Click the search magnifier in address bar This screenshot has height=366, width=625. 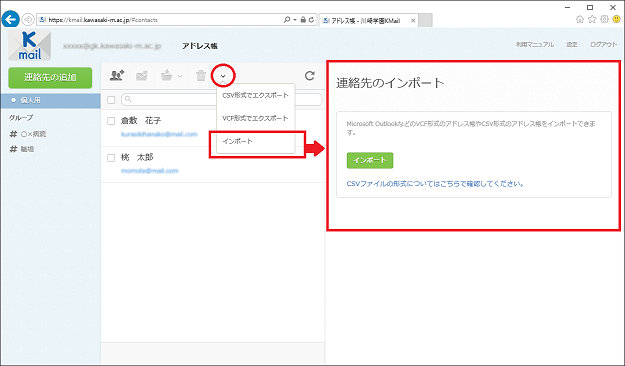click(x=287, y=20)
